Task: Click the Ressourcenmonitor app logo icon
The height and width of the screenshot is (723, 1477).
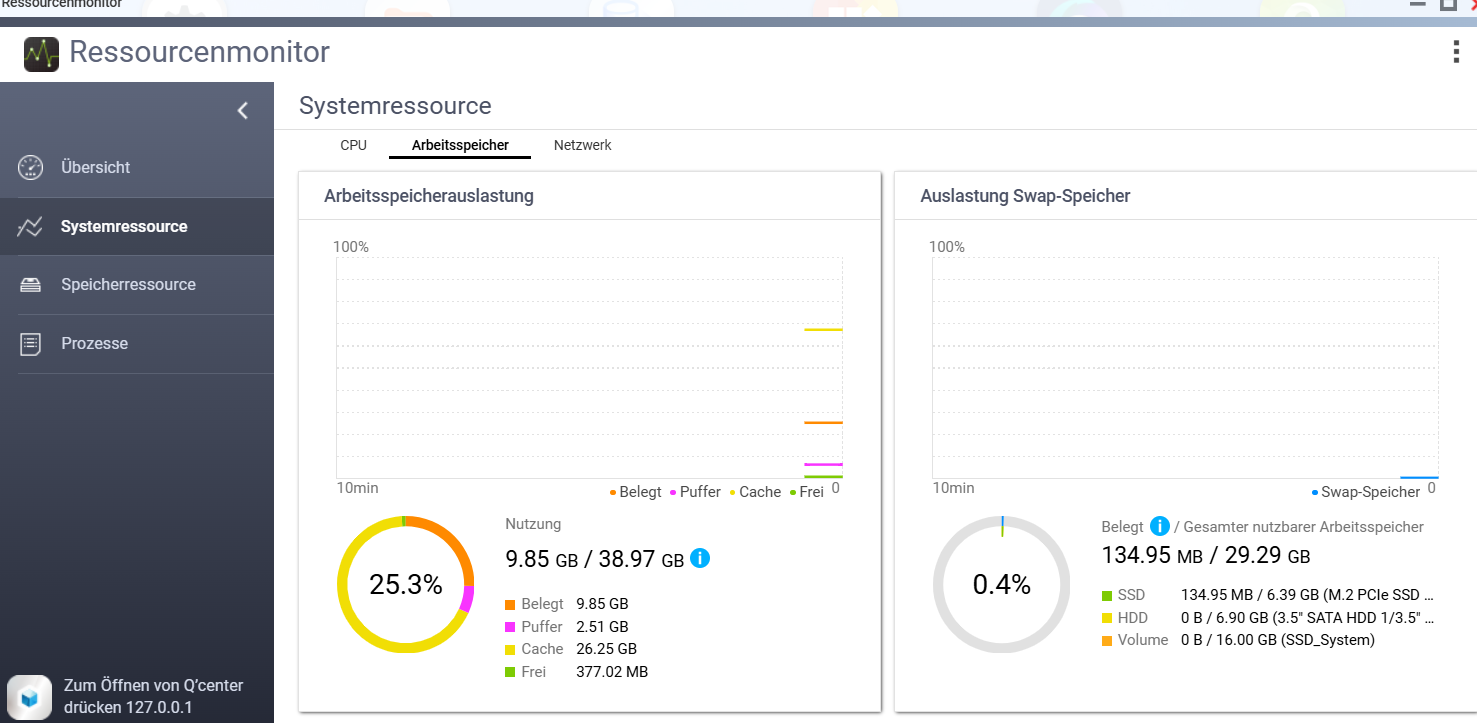Action: coord(42,53)
